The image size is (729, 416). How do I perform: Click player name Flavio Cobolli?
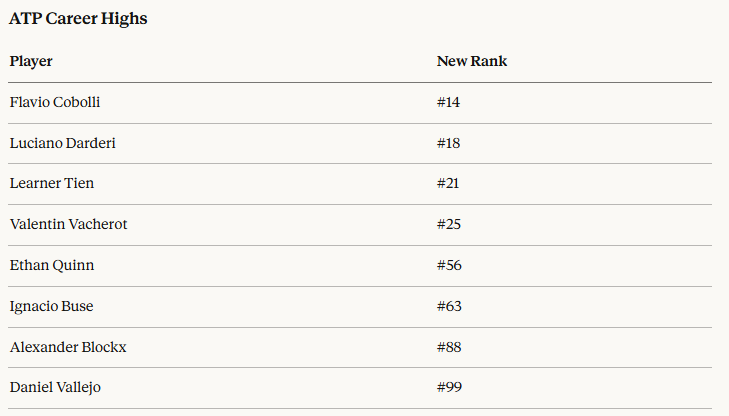pyautogui.click(x=55, y=102)
